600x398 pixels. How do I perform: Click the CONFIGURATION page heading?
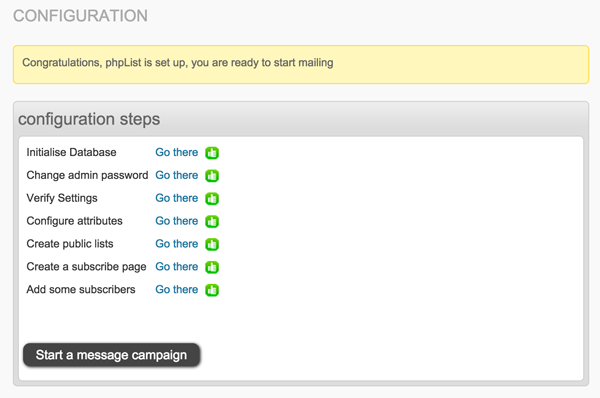80,16
